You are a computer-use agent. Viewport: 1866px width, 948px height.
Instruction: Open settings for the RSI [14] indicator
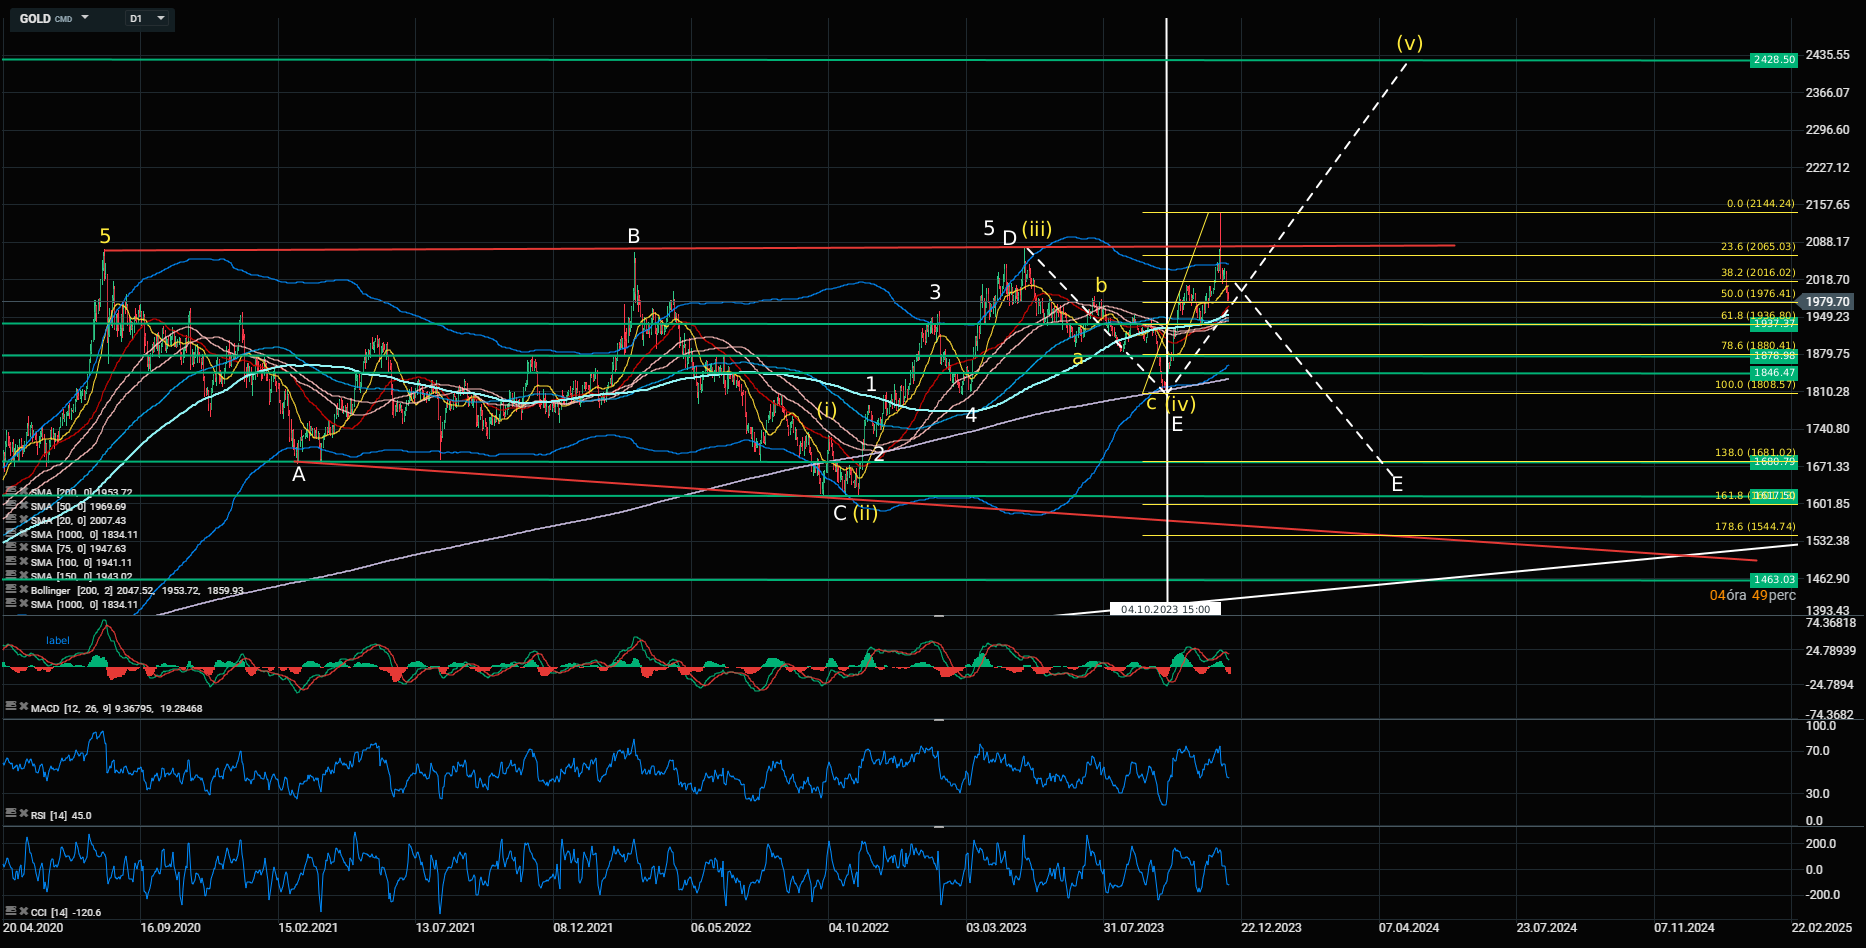pyautogui.click(x=10, y=813)
